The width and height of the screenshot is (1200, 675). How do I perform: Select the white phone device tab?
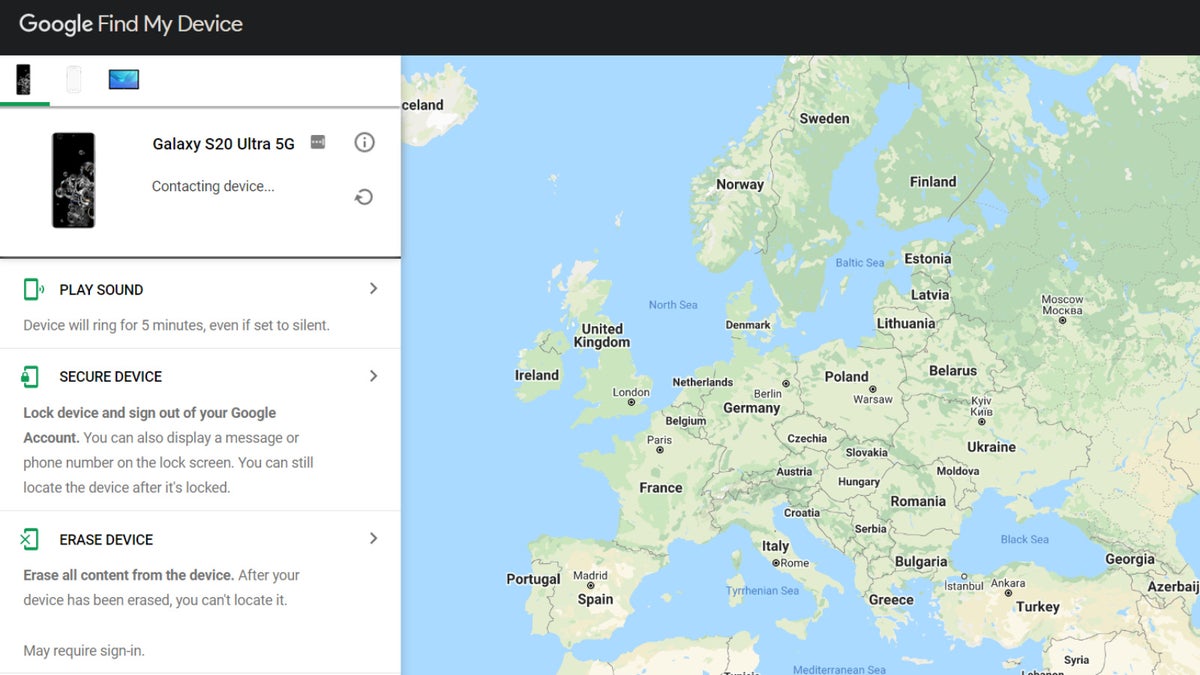73,79
